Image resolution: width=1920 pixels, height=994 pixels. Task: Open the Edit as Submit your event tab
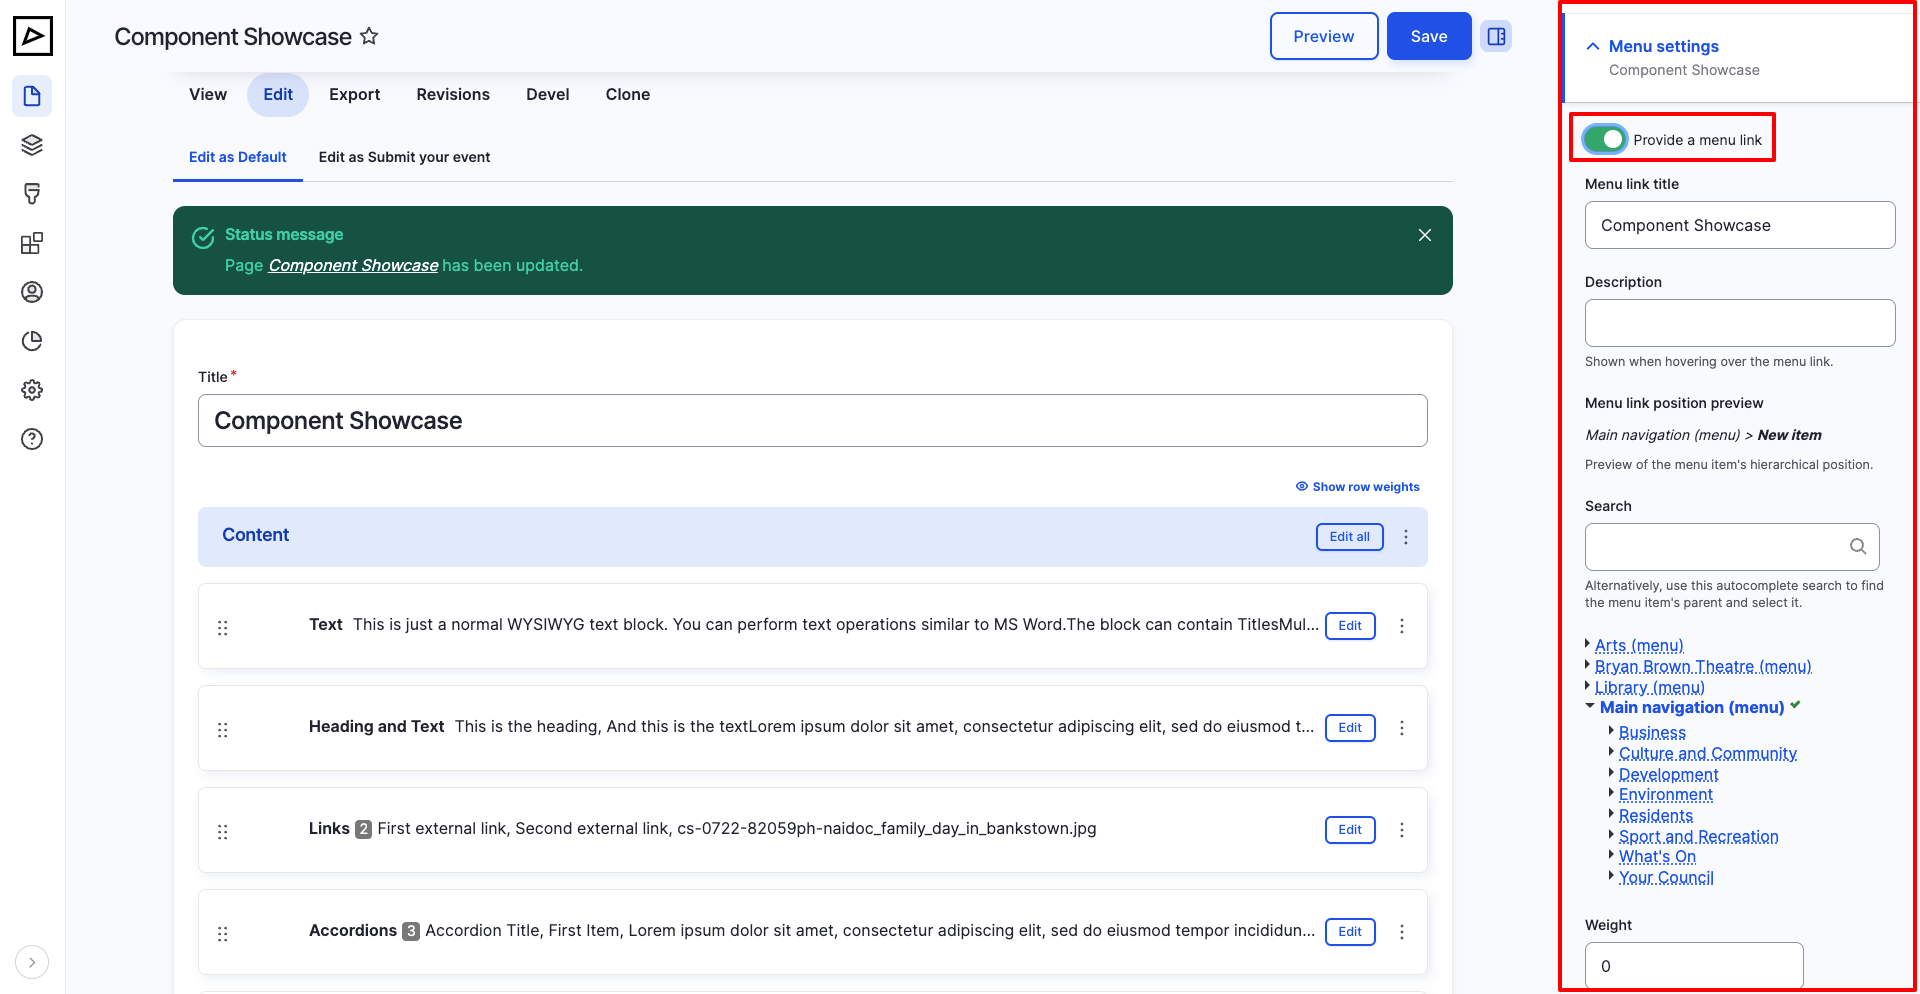404,157
